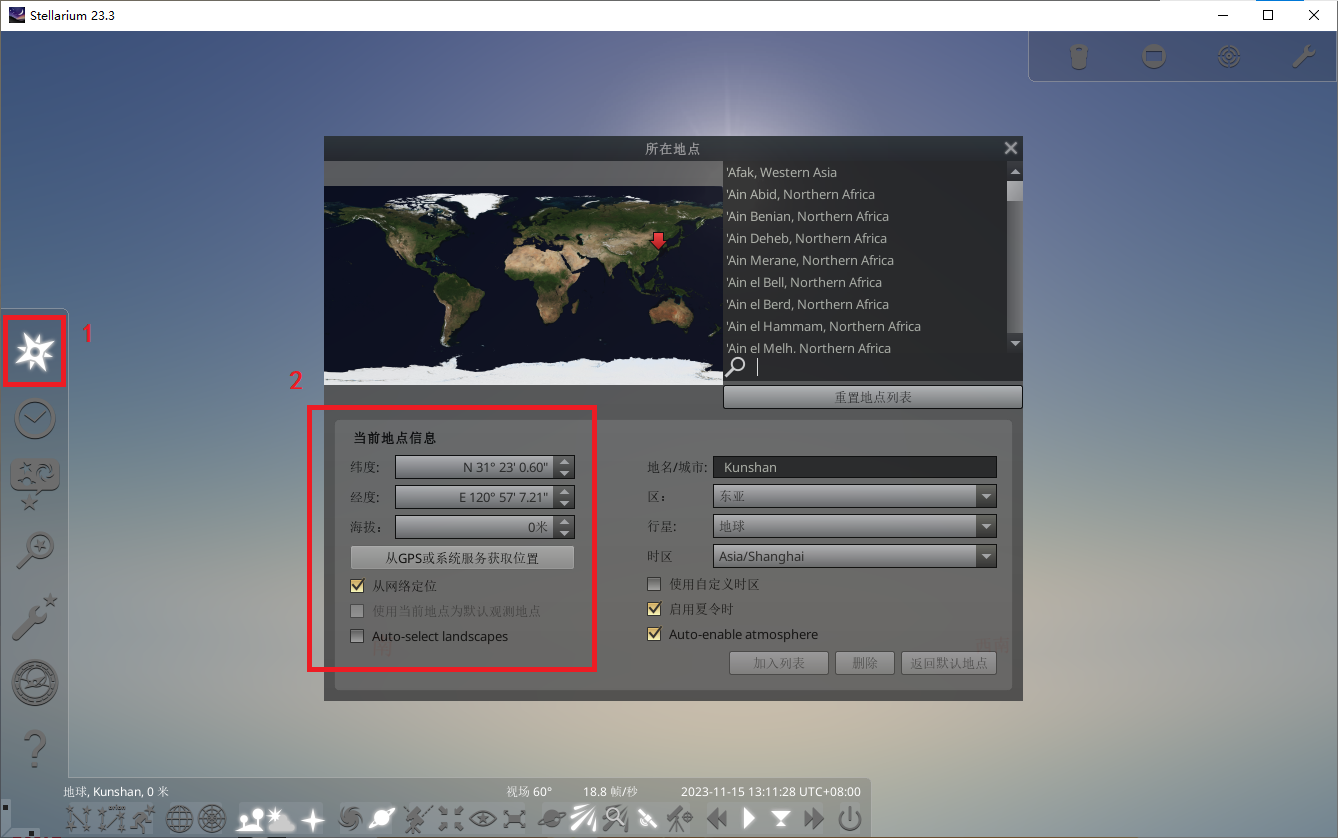1338x838 pixels.
Task: Open the 区 (东亚) region dropdown
Action: click(x=986, y=497)
